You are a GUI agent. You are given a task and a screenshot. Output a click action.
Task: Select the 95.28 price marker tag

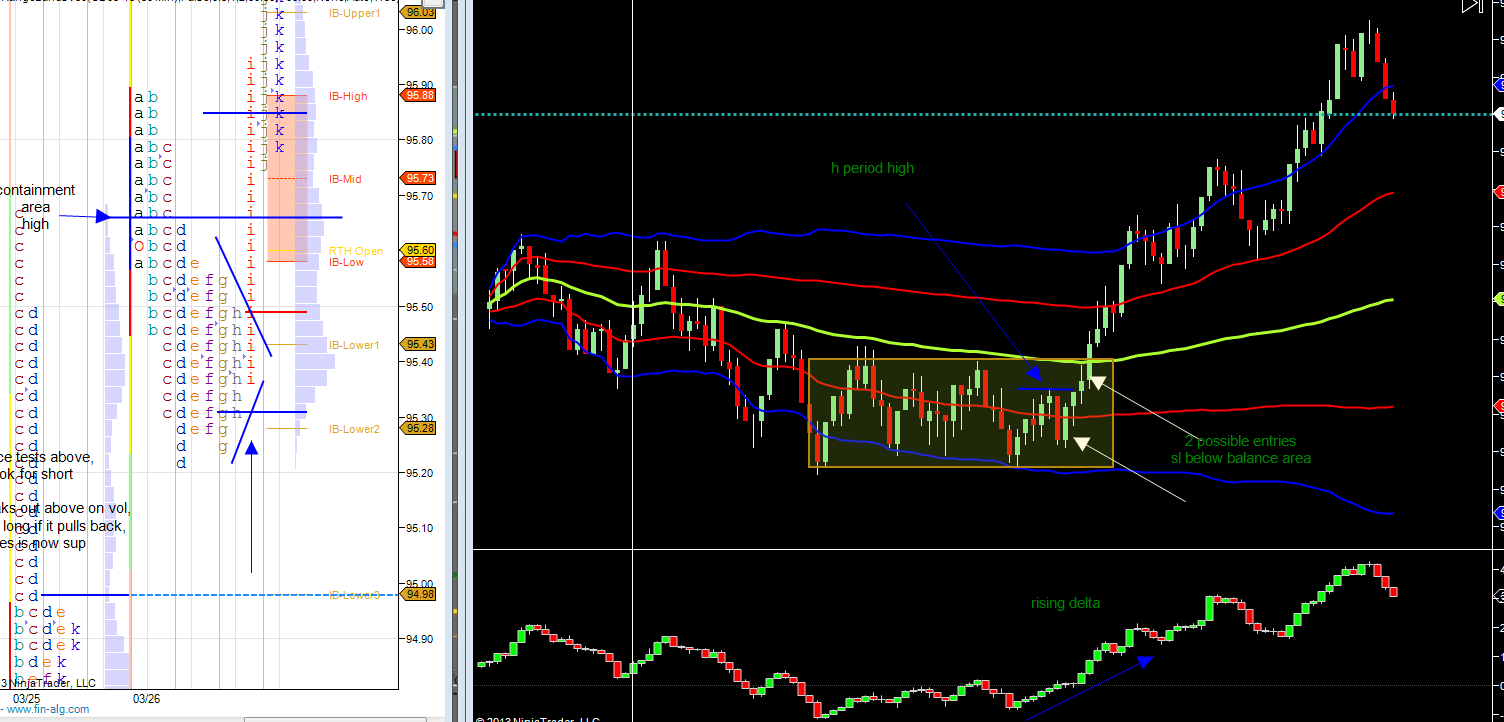(420, 428)
